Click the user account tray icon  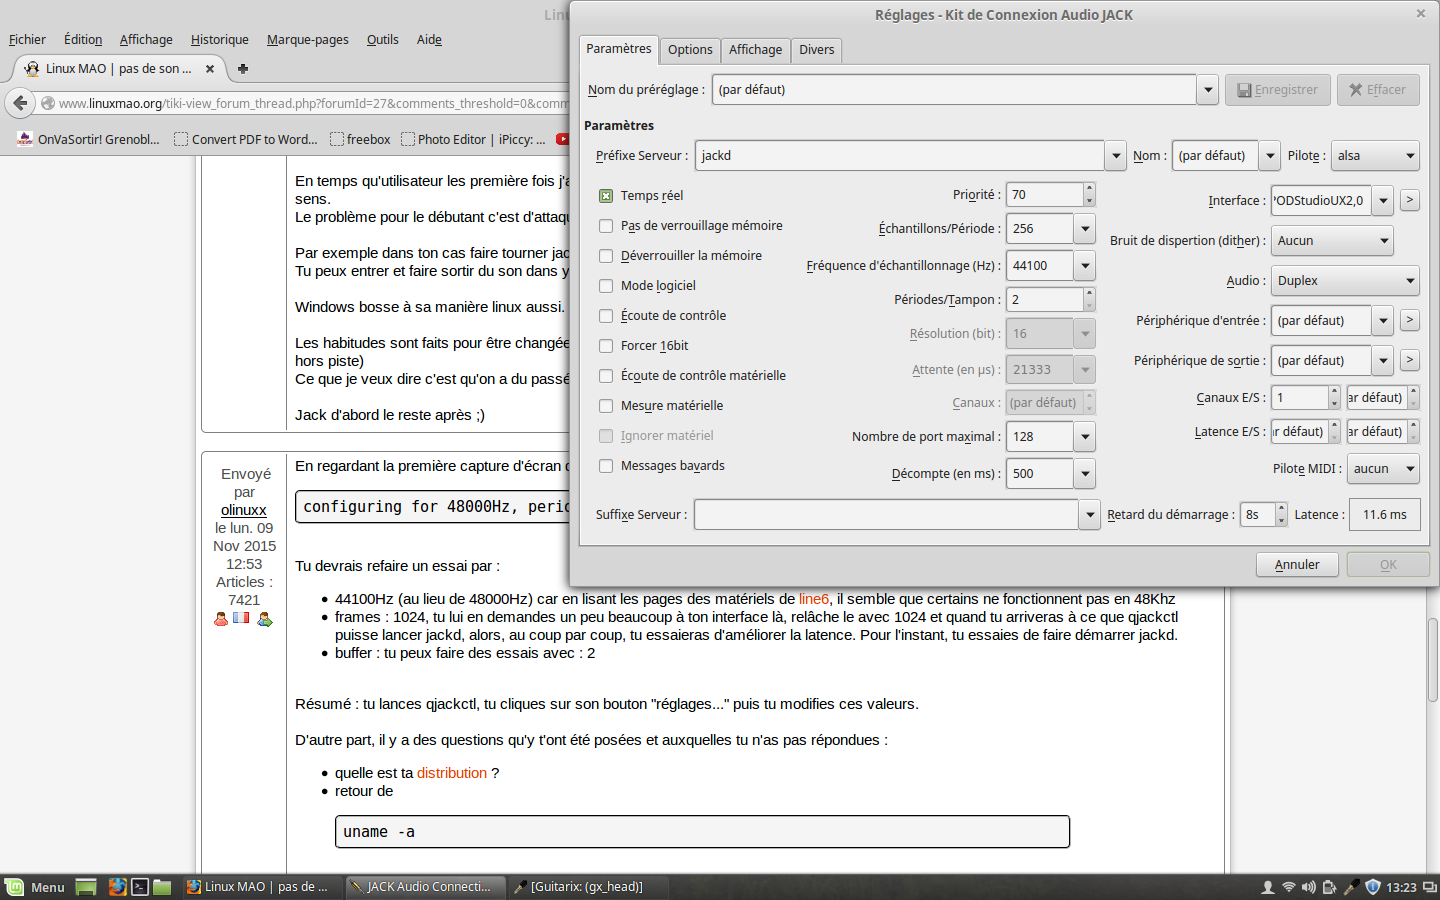(x=1268, y=887)
